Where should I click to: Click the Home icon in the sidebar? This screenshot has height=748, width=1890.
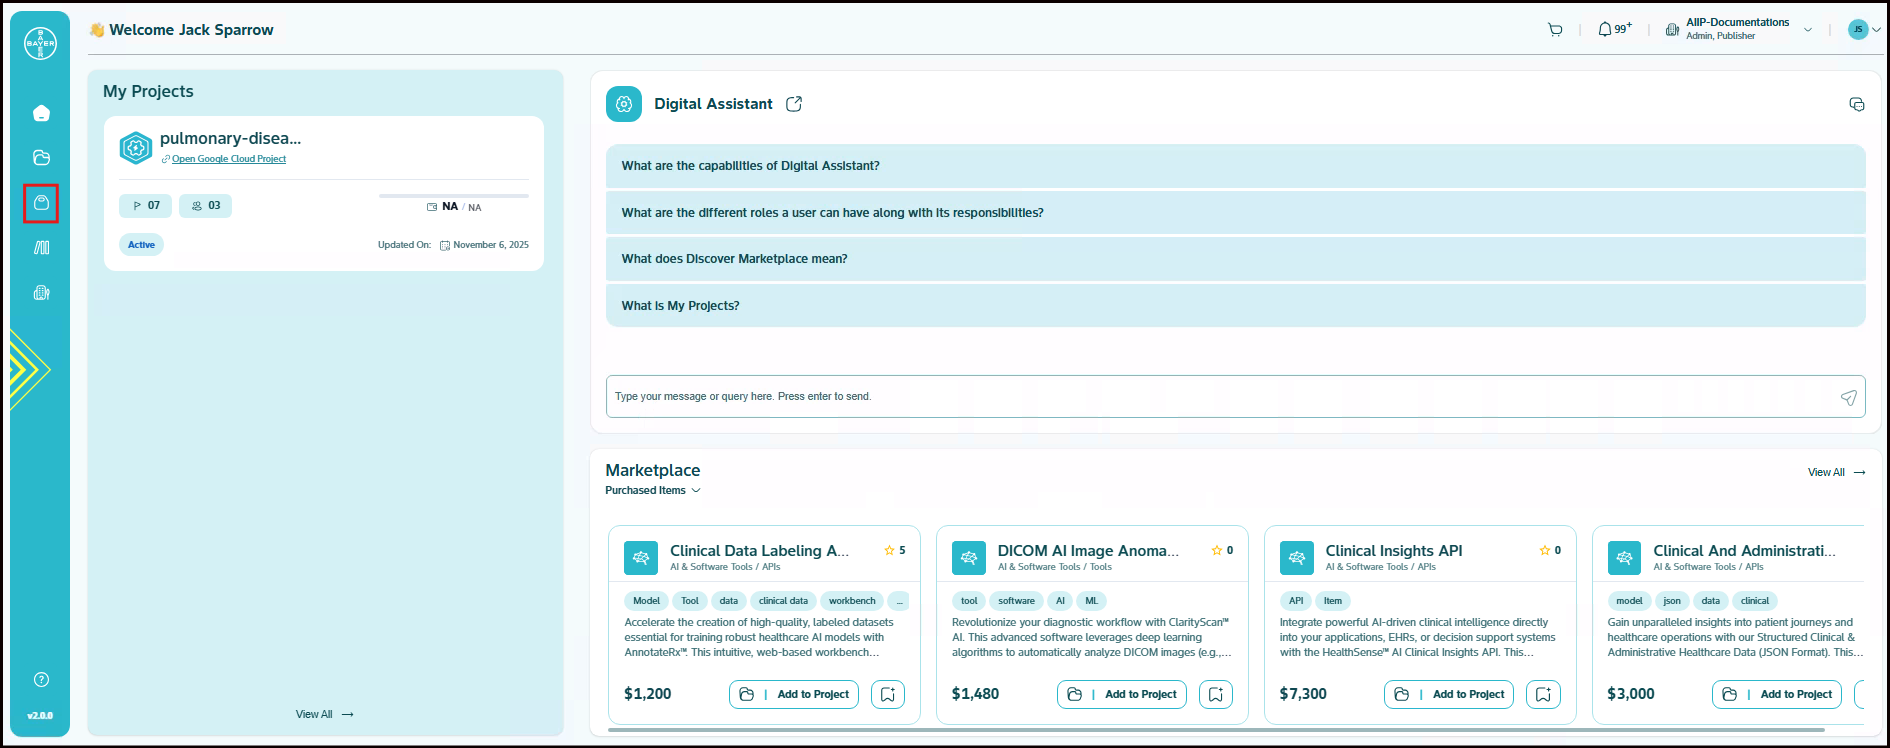(x=41, y=113)
